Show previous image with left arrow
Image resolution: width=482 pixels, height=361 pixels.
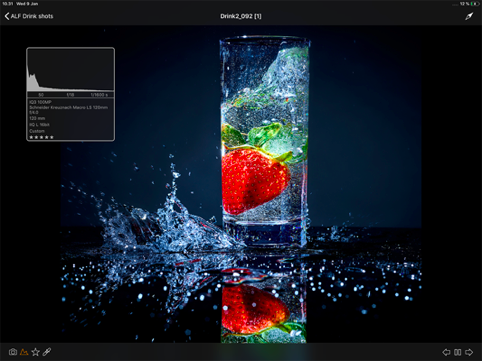click(446, 352)
